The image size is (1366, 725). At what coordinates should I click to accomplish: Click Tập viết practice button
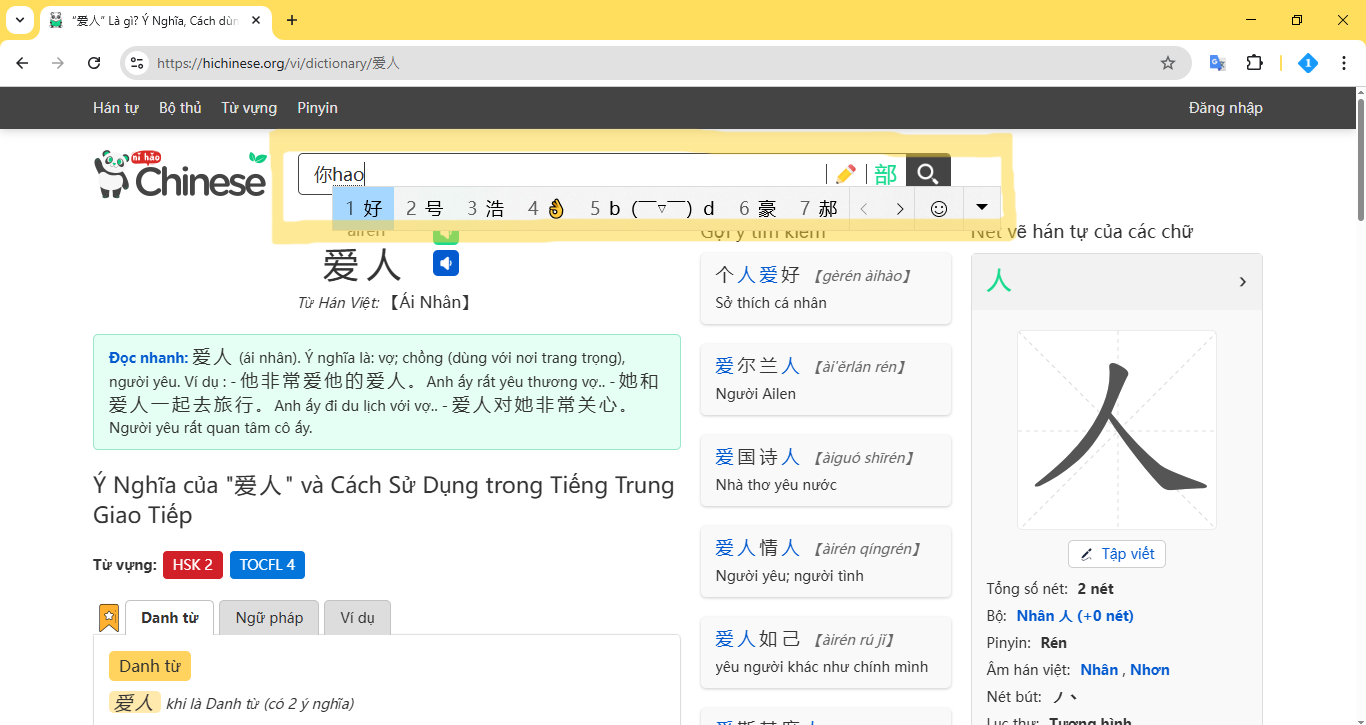1117,554
